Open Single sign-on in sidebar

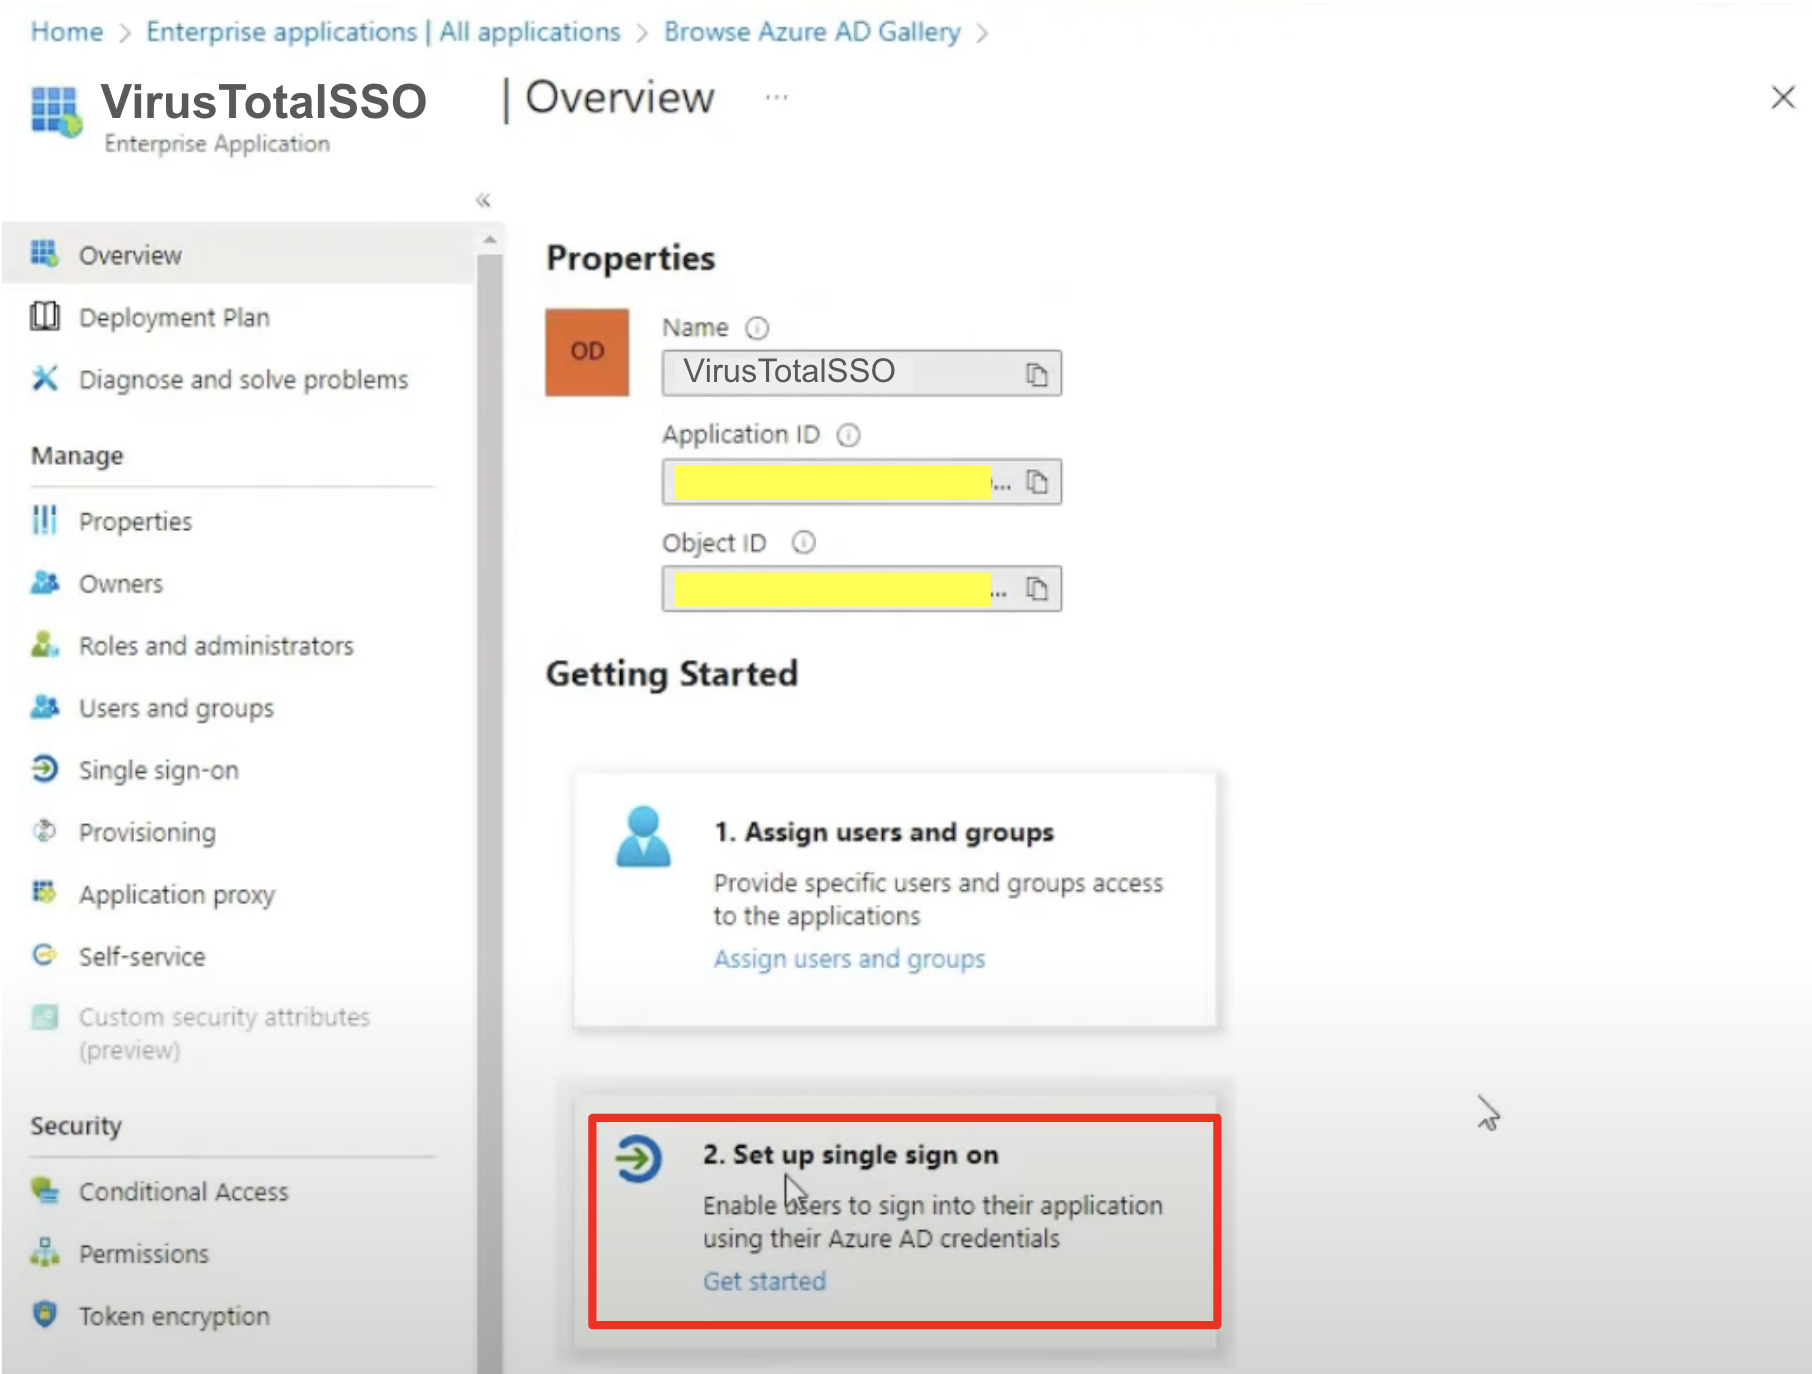pos(159,769)
